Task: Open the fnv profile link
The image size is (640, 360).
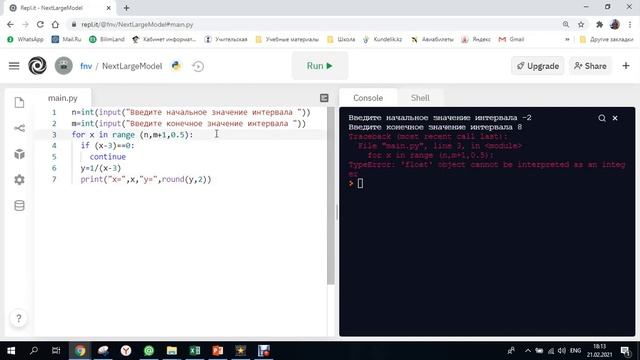Action: pos(86,66)
